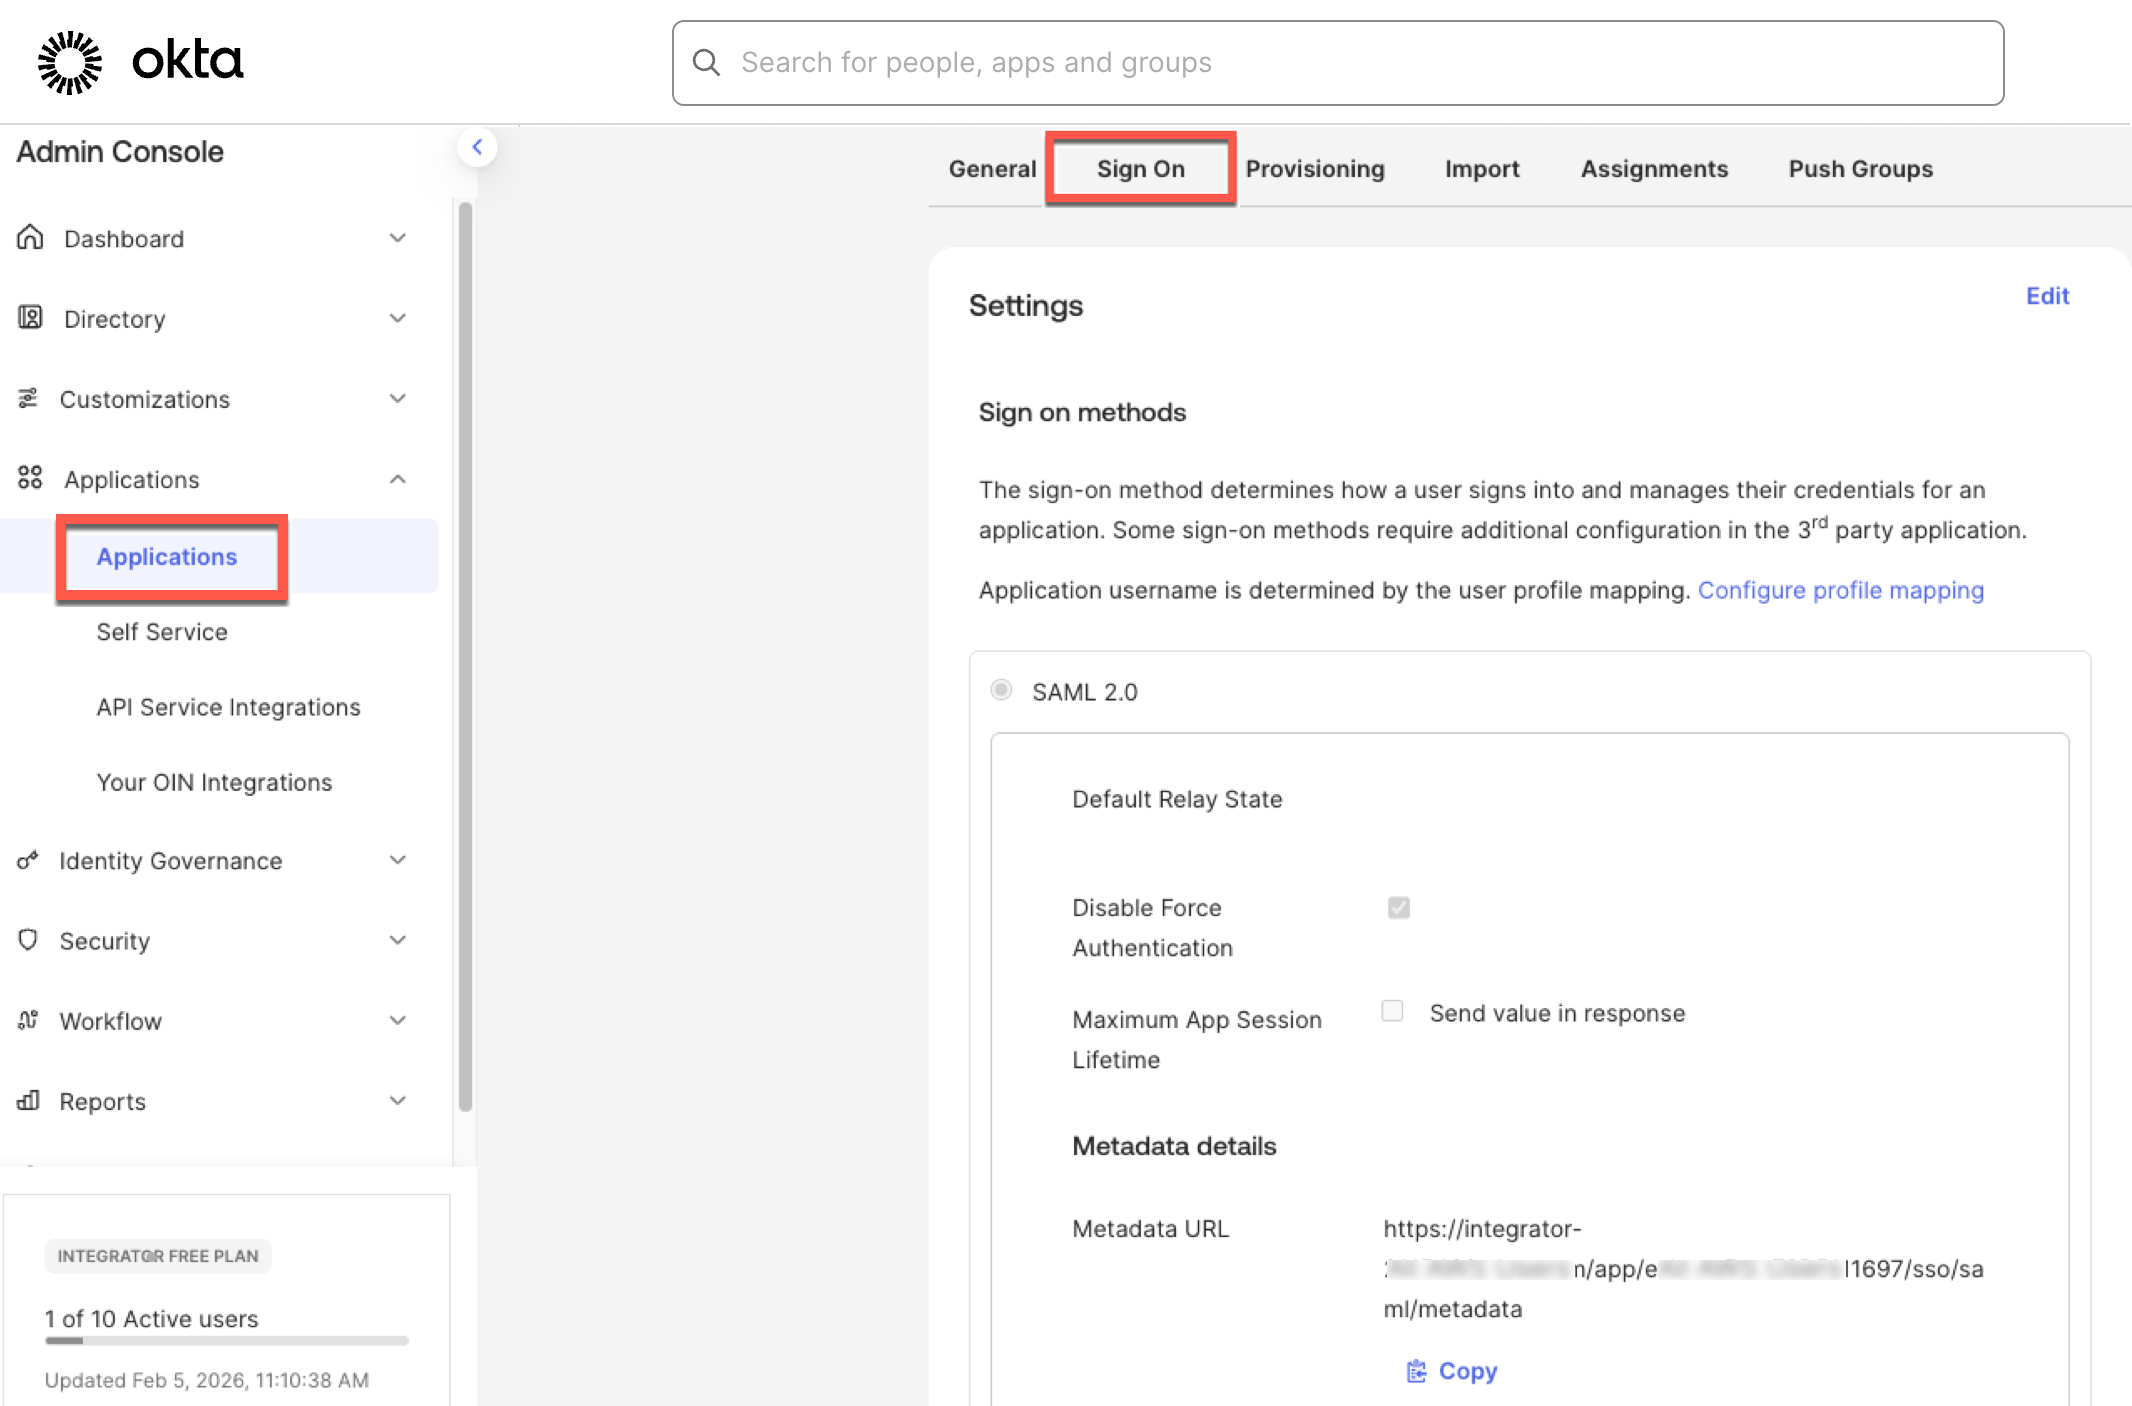Open the Push Groups tab

tap(1860, 169)
